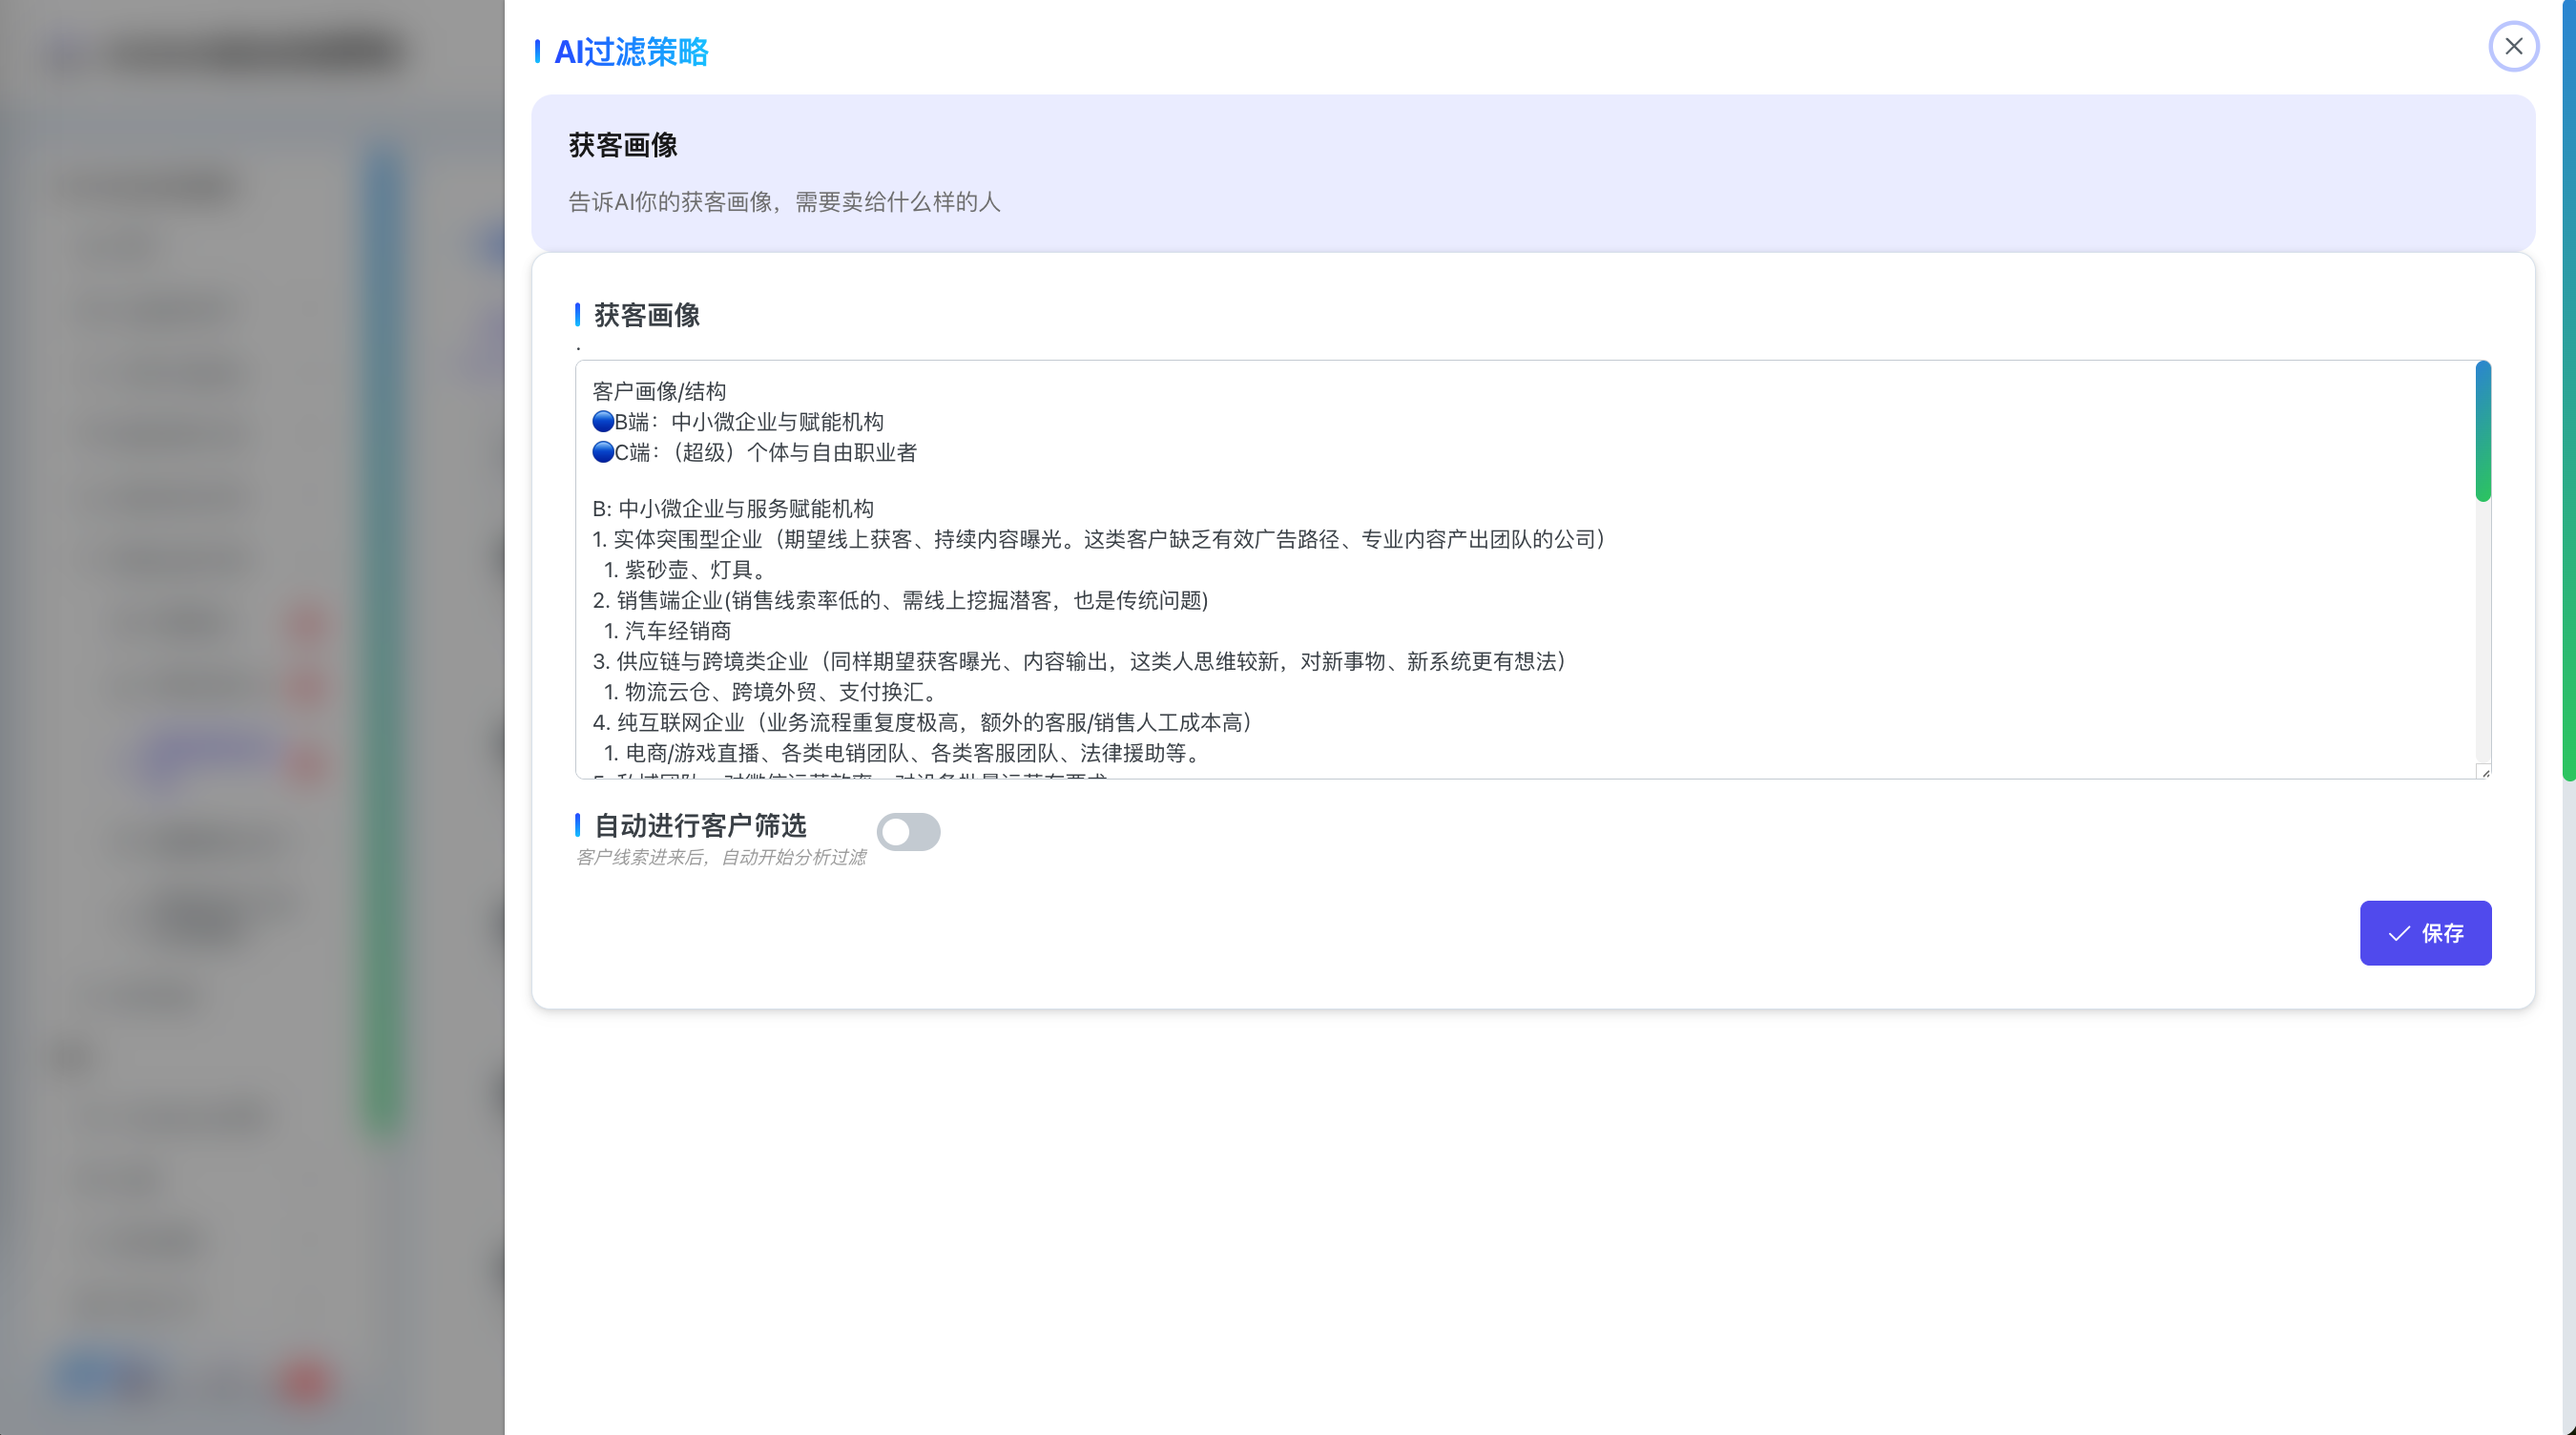Image resolution: width=2576 pixels, height=1435 pixels.
Task: Place cursor on 客户画像/结构 first line
Action: click(x=659, y=391)
